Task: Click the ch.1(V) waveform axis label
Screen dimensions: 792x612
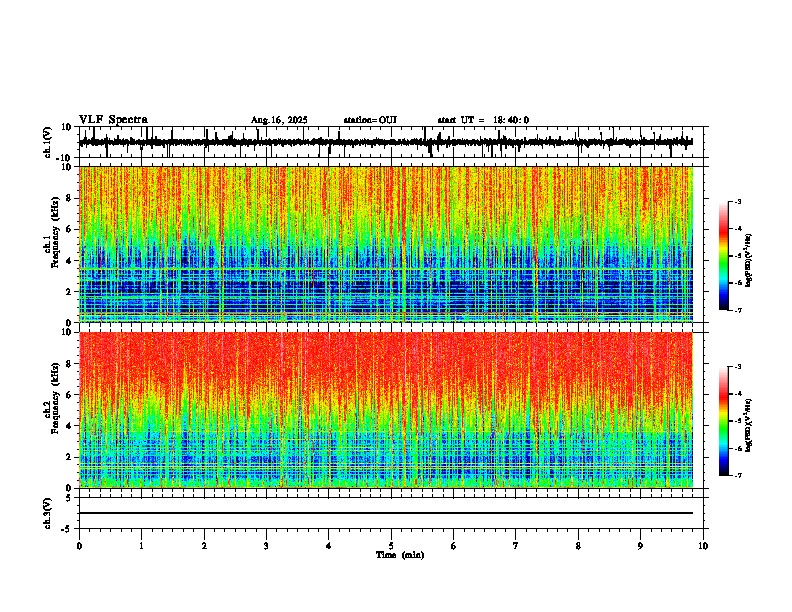Action: pos(47,142)
